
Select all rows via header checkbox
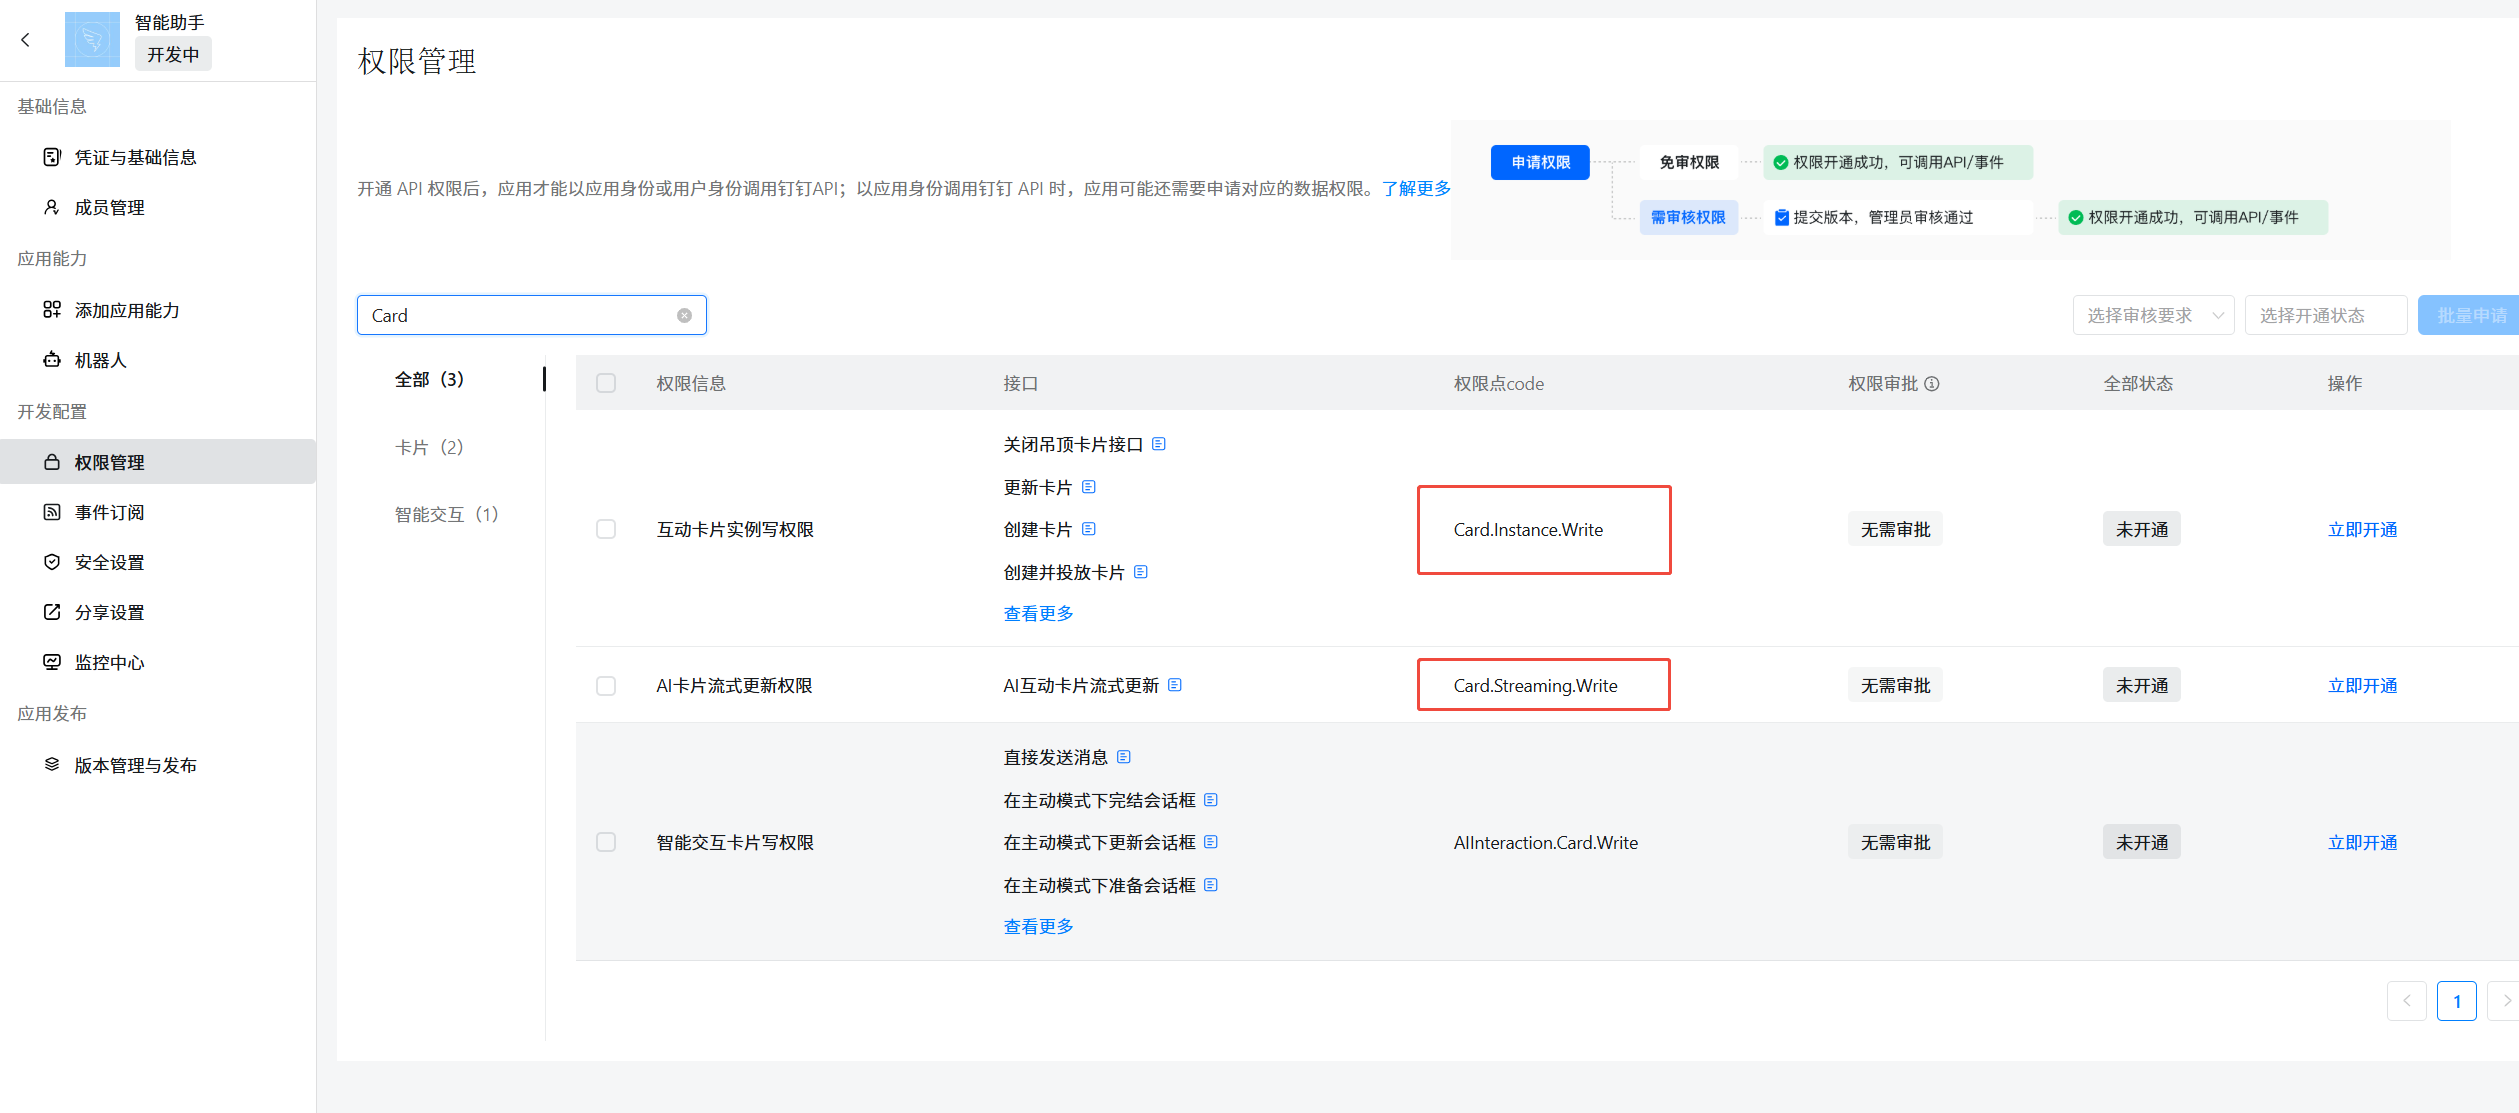[606, 383]
